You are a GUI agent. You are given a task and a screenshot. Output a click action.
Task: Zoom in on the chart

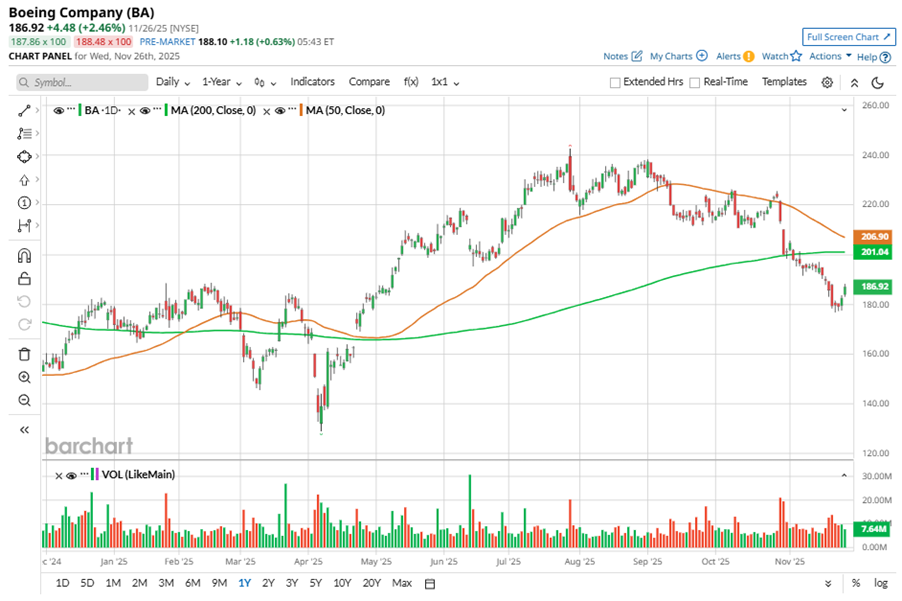tap(24, 377)
